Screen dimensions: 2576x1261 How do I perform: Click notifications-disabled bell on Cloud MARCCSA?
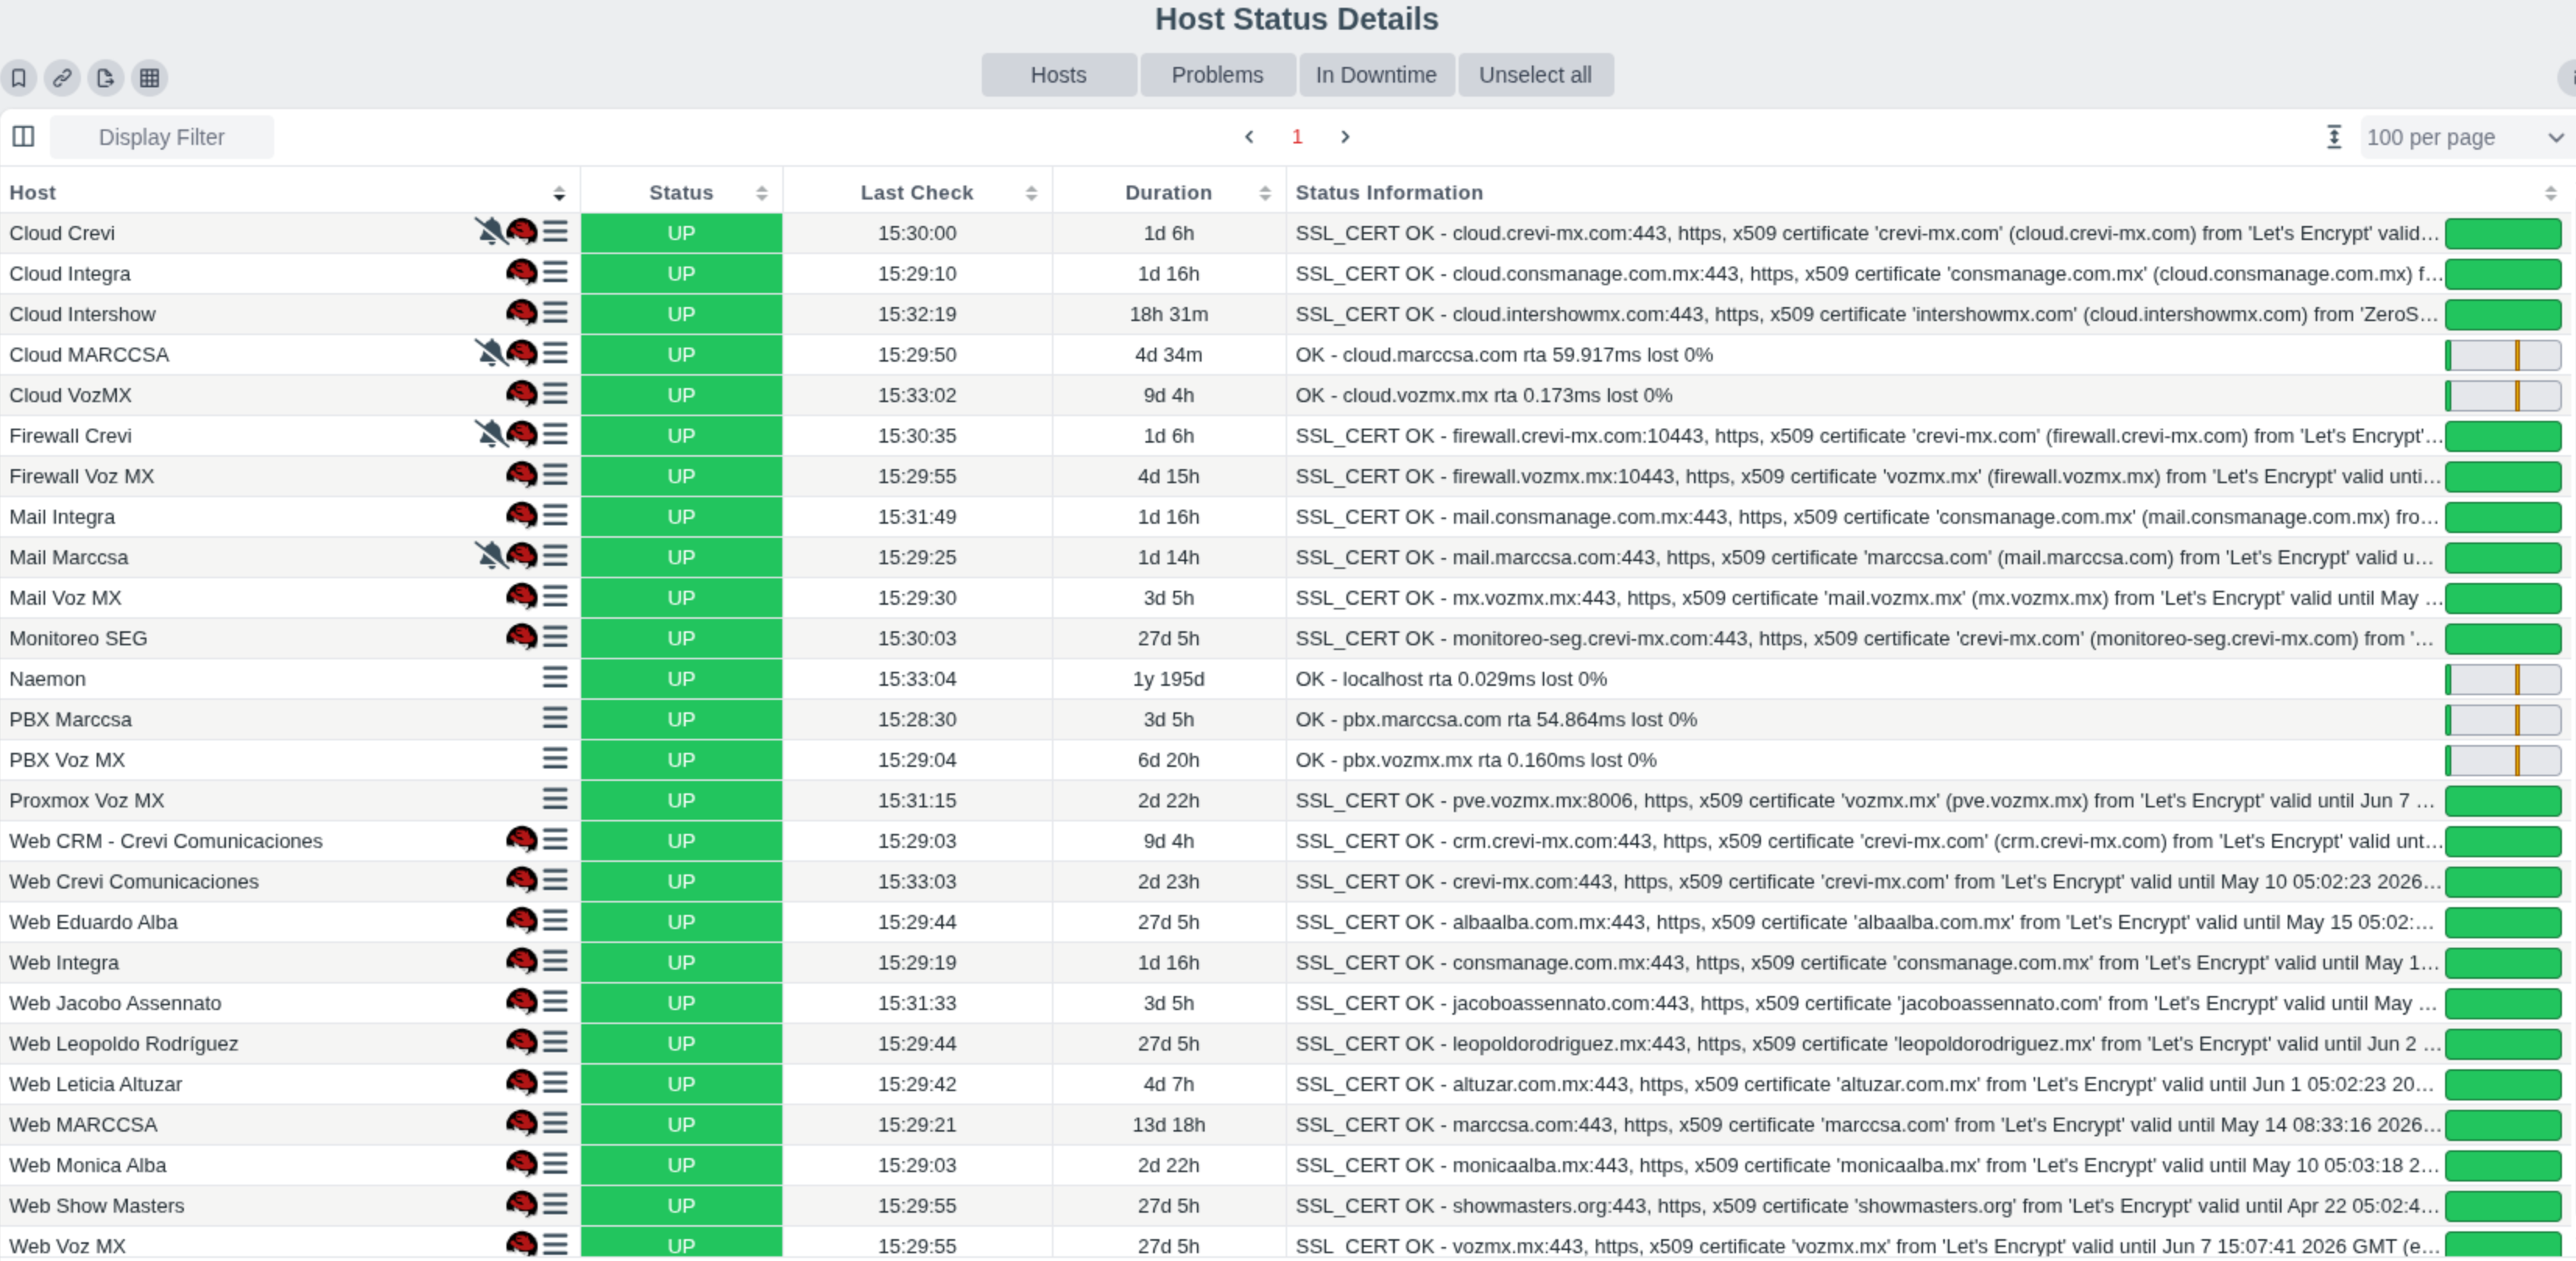[x=489, y=353]
